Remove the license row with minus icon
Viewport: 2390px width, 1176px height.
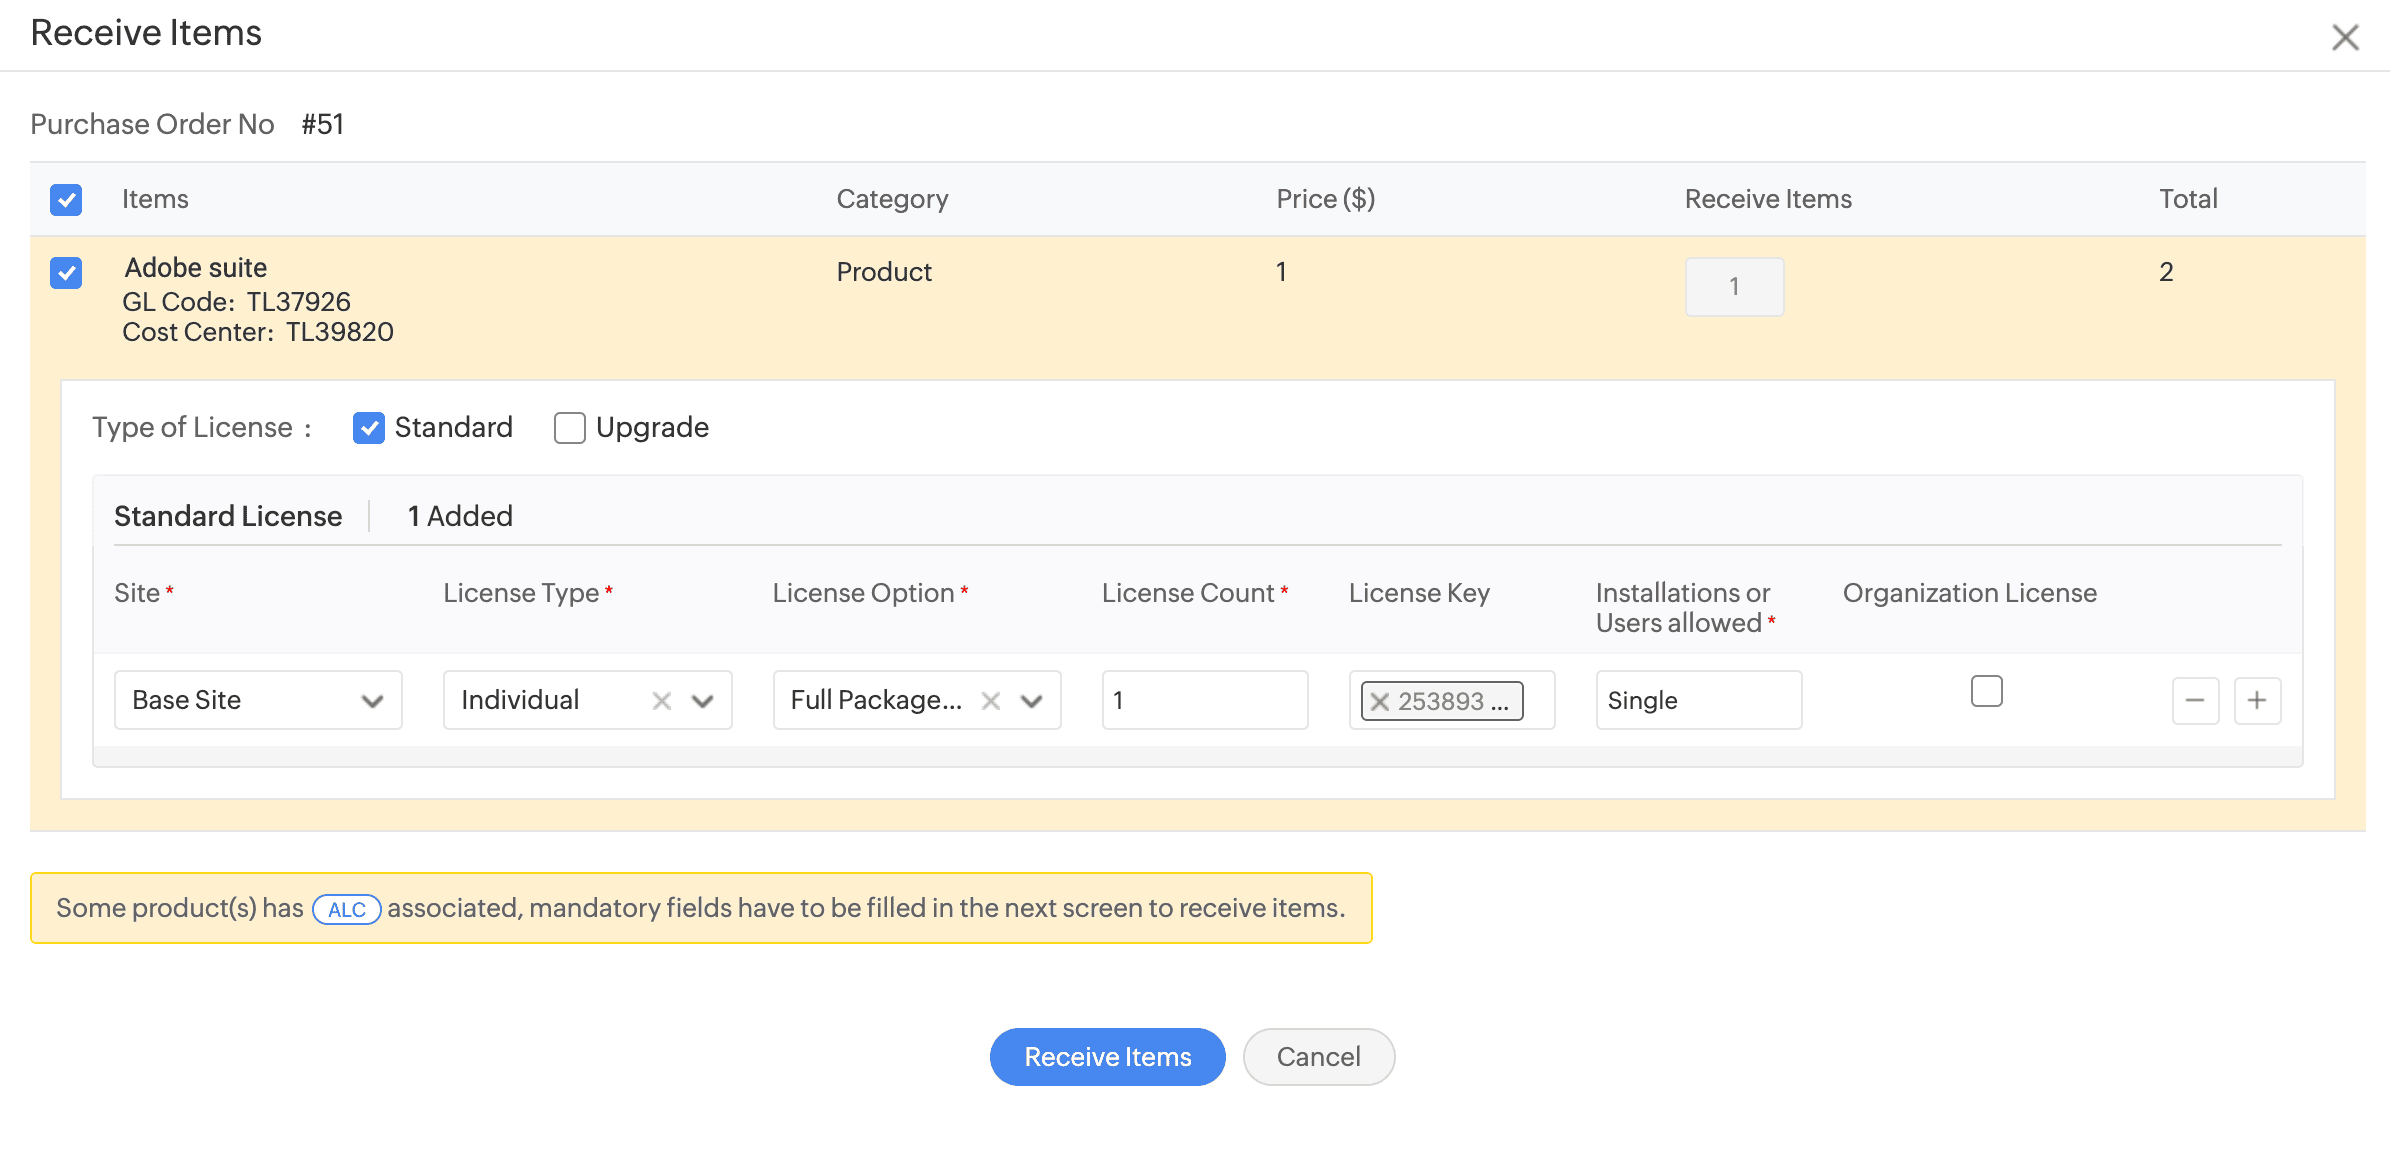[x=2195, y=700]
